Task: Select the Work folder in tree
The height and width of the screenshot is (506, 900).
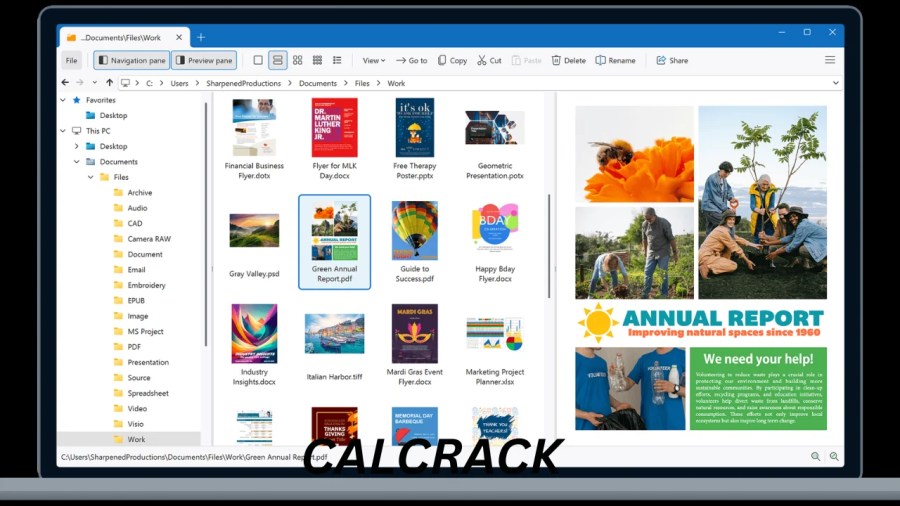Action: pyautogui.click(x=129, y=439)
